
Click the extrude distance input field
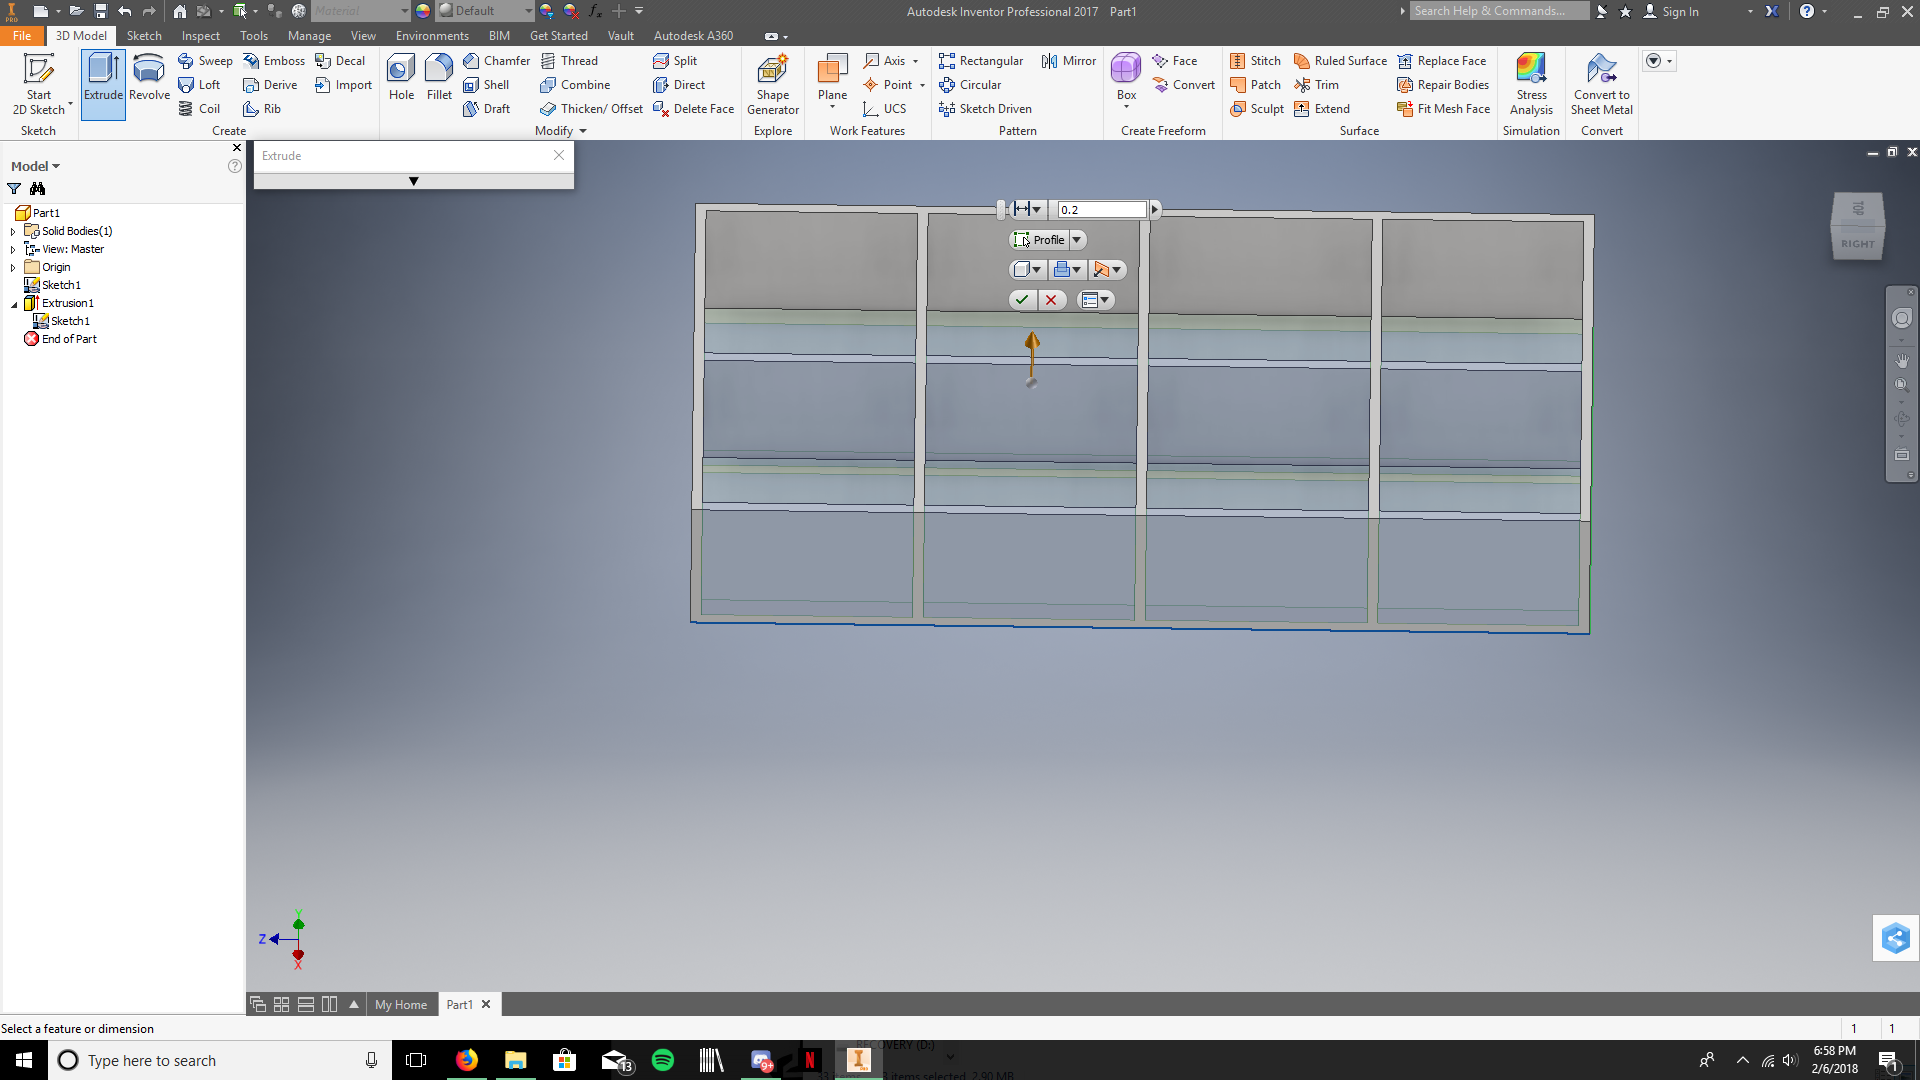[x=1101, y=210]
